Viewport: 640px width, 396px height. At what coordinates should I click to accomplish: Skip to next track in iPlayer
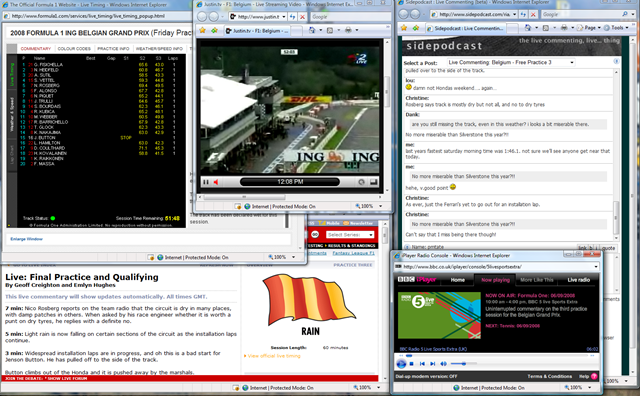point(432,364)
